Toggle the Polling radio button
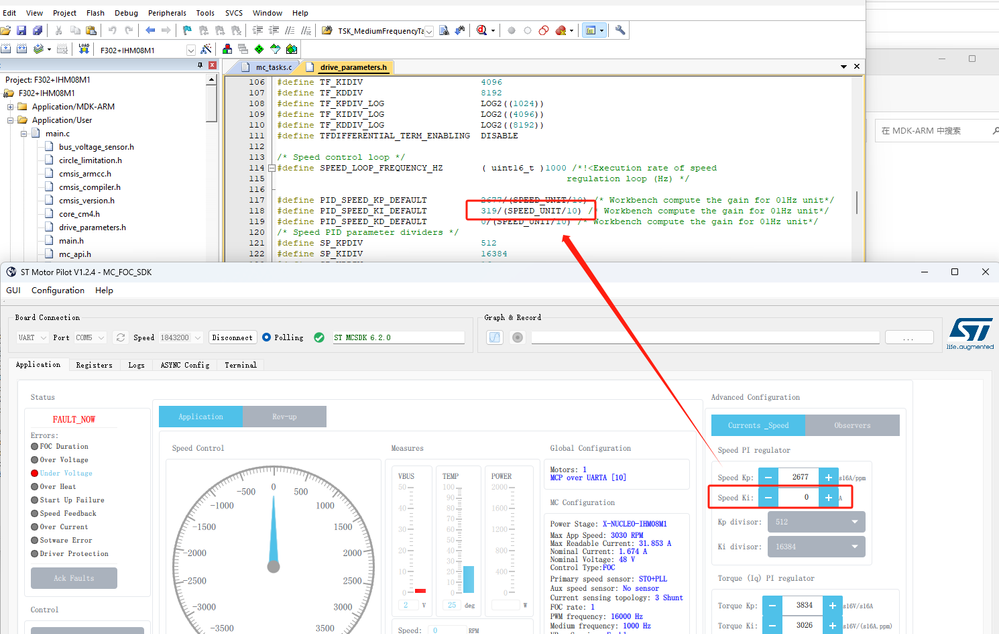 tap(266, 338)
